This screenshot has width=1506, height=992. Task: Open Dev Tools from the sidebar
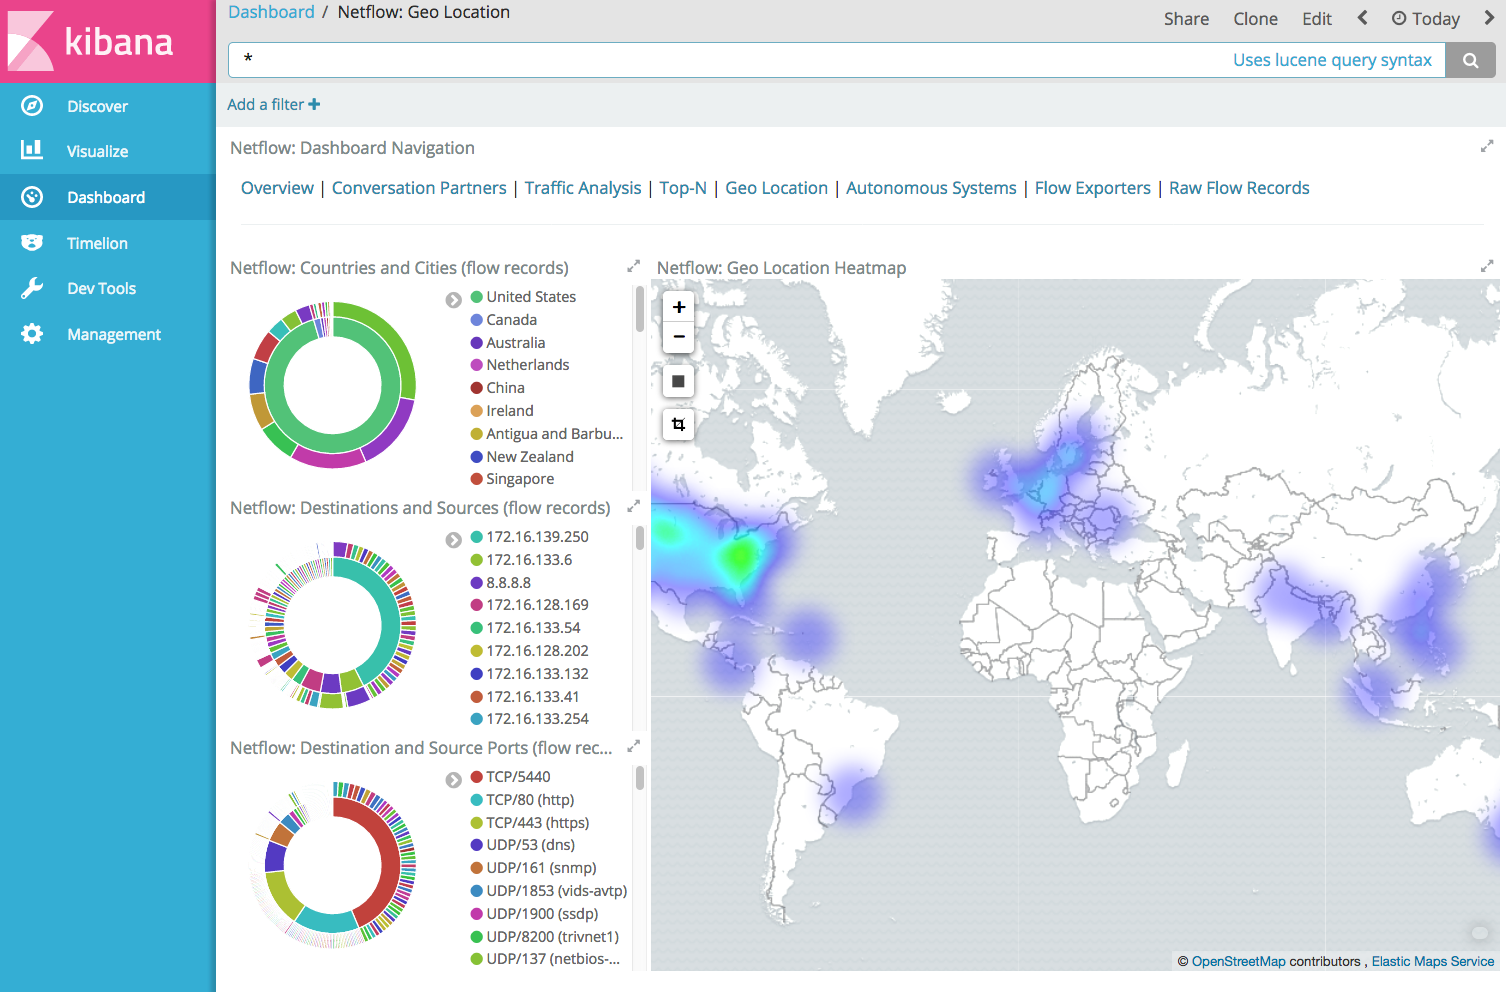click(101, 289)
